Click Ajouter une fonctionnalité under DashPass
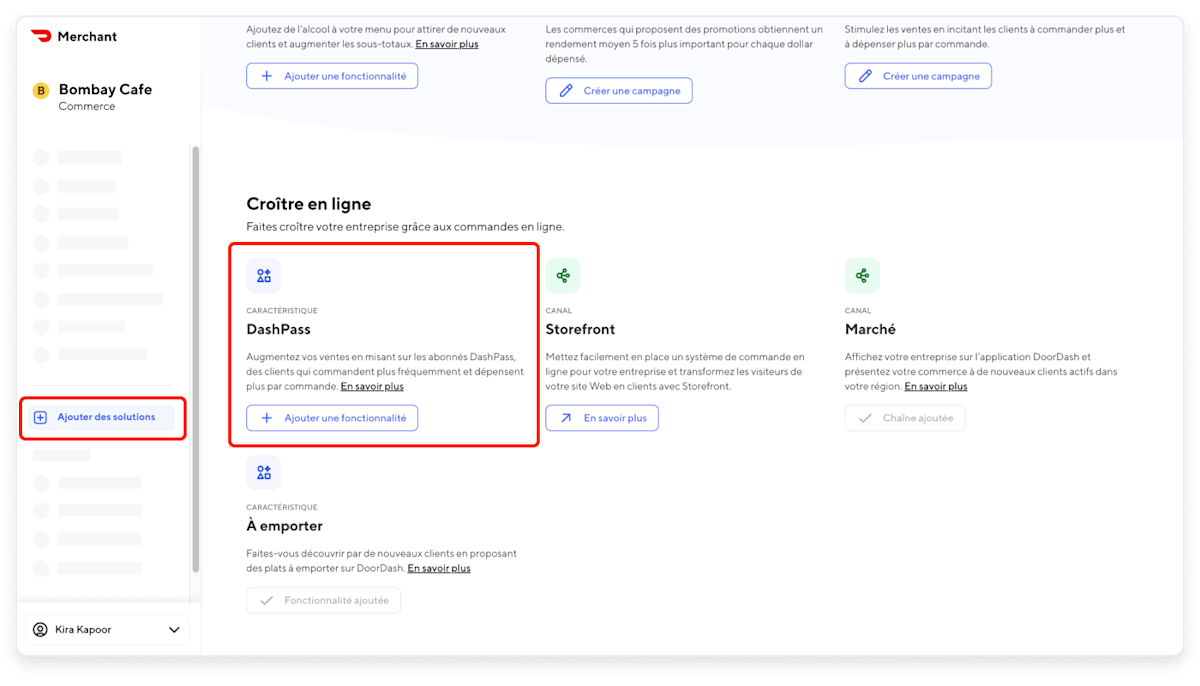This screenshot has width=1200, height=686. tap(332, 418)
